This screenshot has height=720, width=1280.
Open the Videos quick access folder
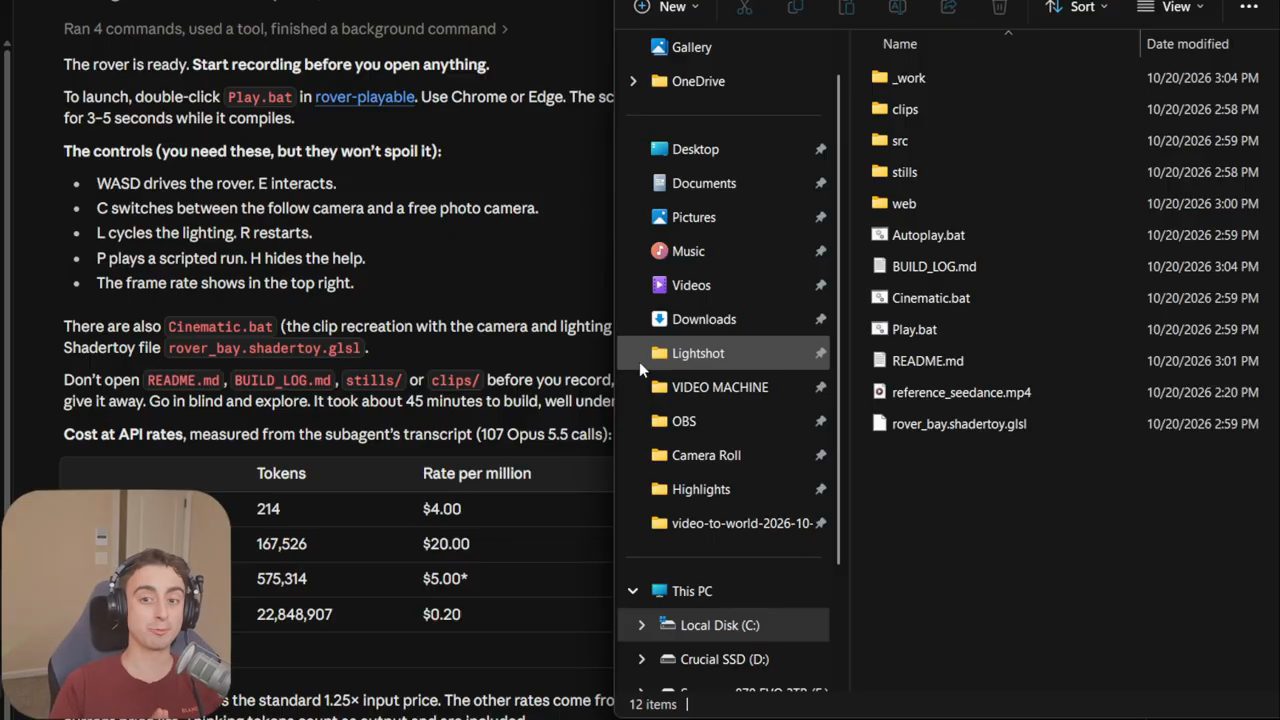(x=691, y=285)
